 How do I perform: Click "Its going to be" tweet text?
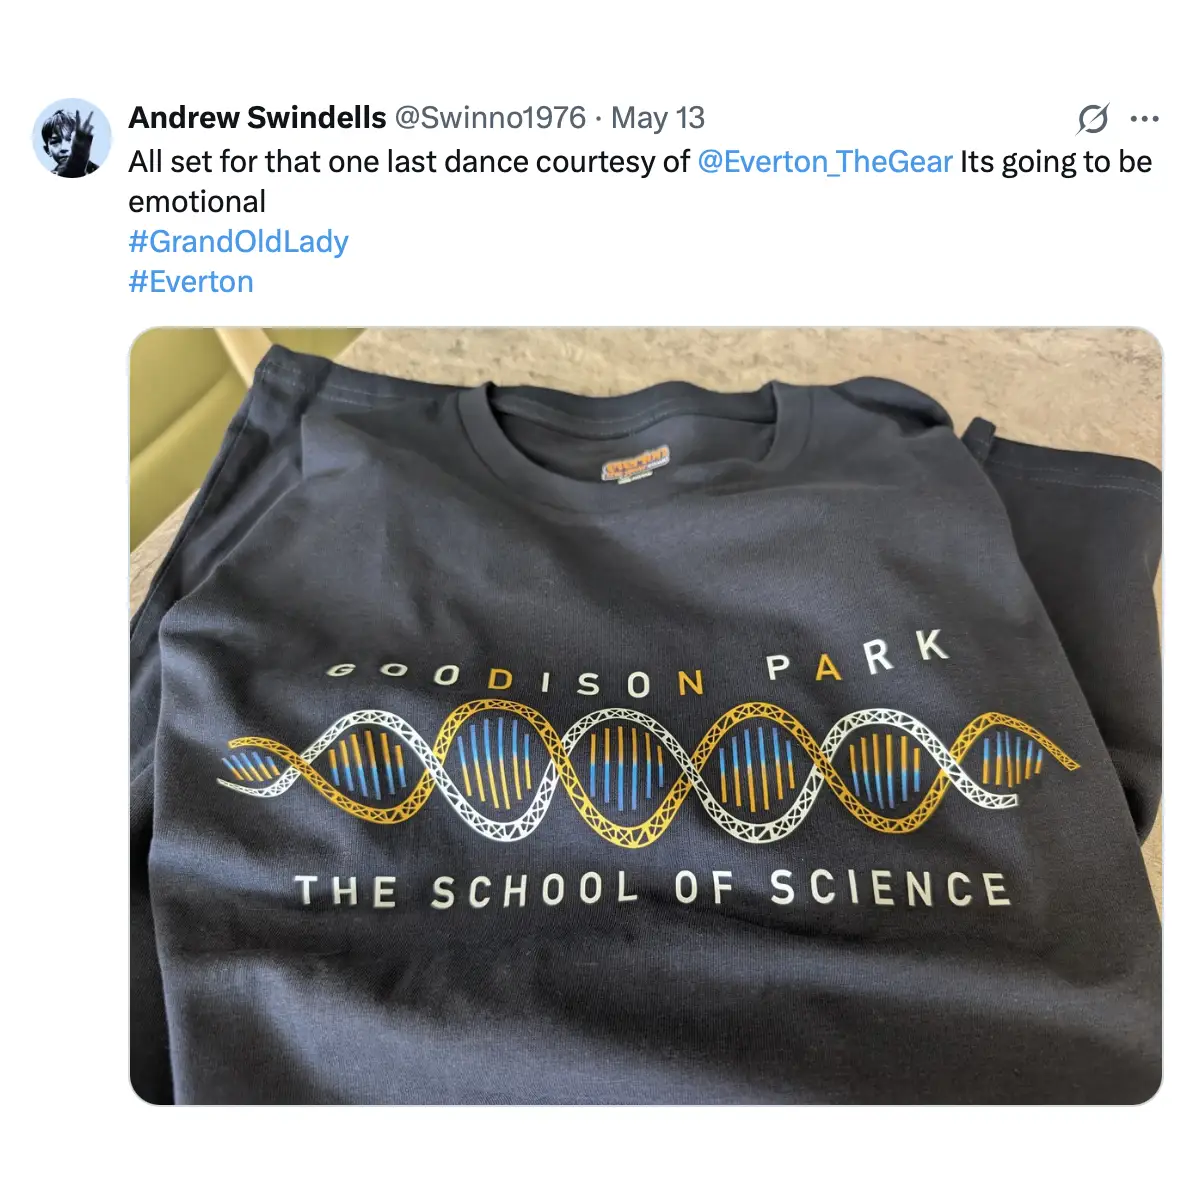(1056, 162)
